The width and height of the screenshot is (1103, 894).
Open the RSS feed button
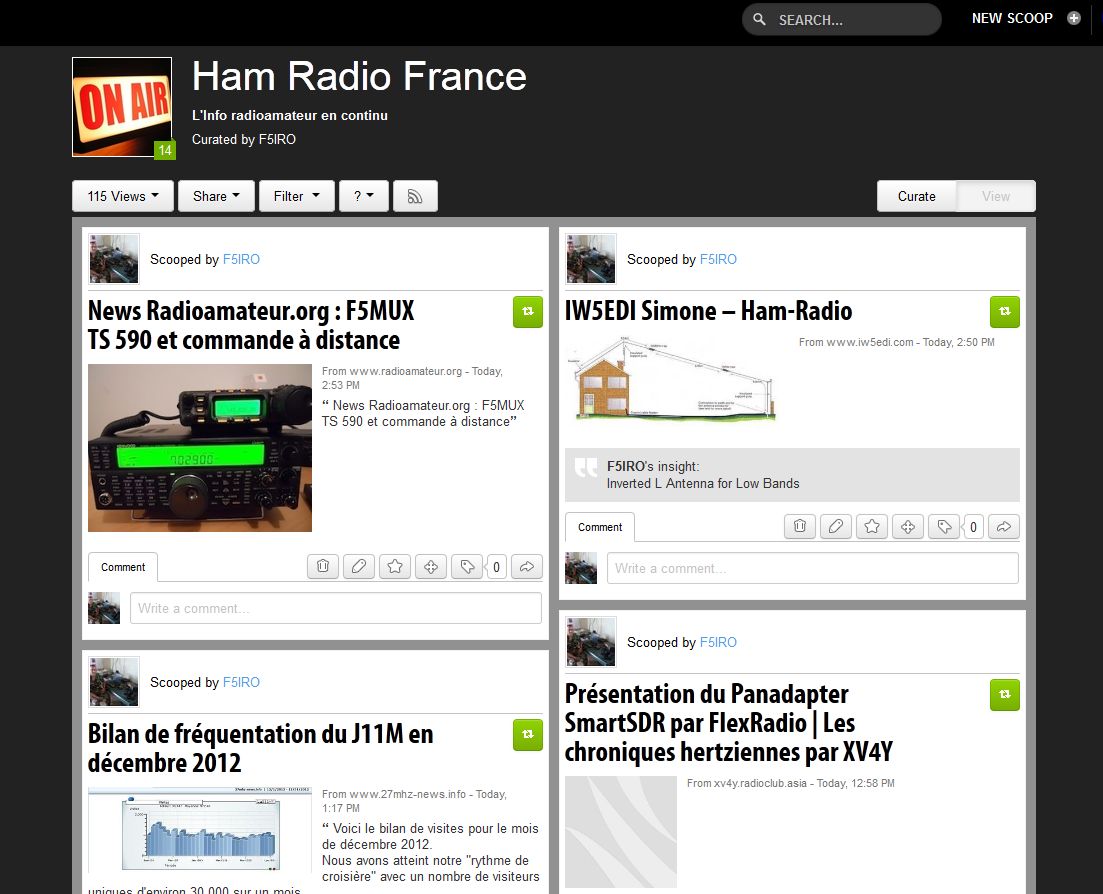point(415,196)
